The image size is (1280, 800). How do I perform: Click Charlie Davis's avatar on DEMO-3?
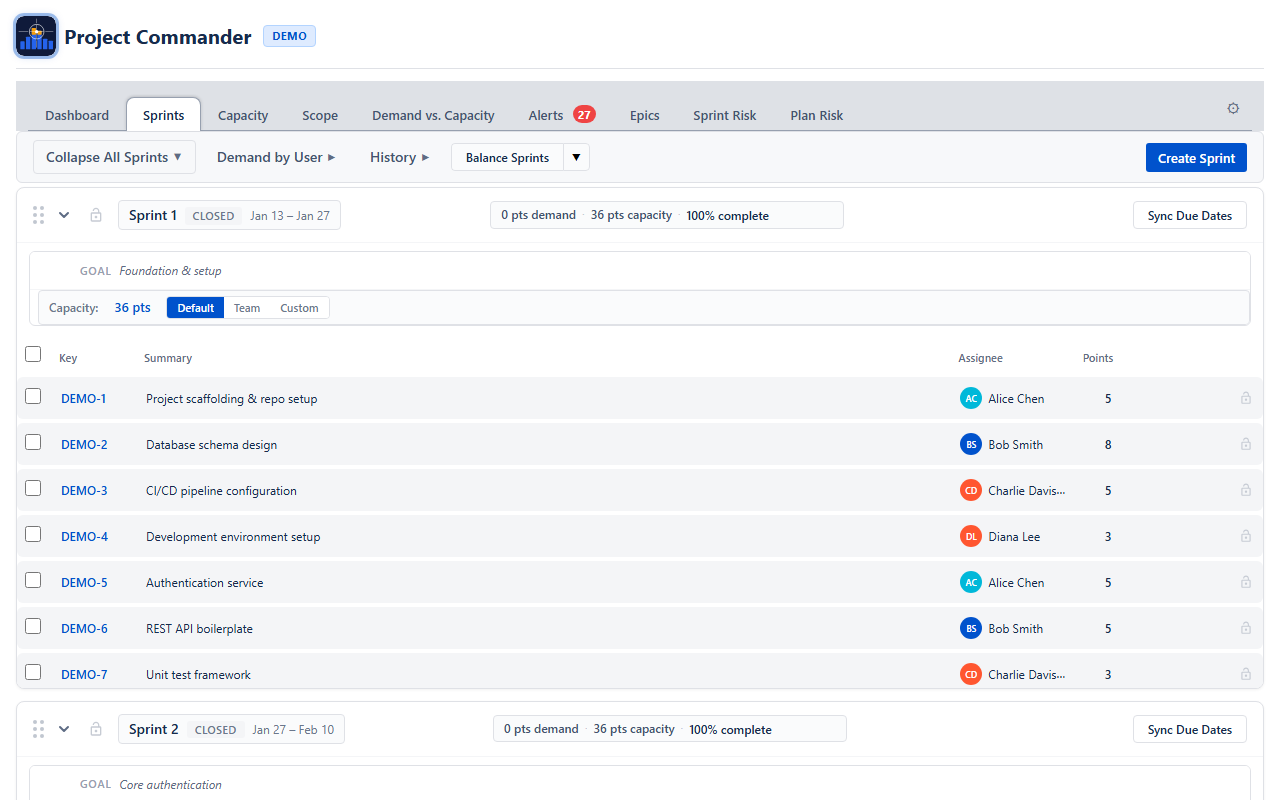point(970,490)
